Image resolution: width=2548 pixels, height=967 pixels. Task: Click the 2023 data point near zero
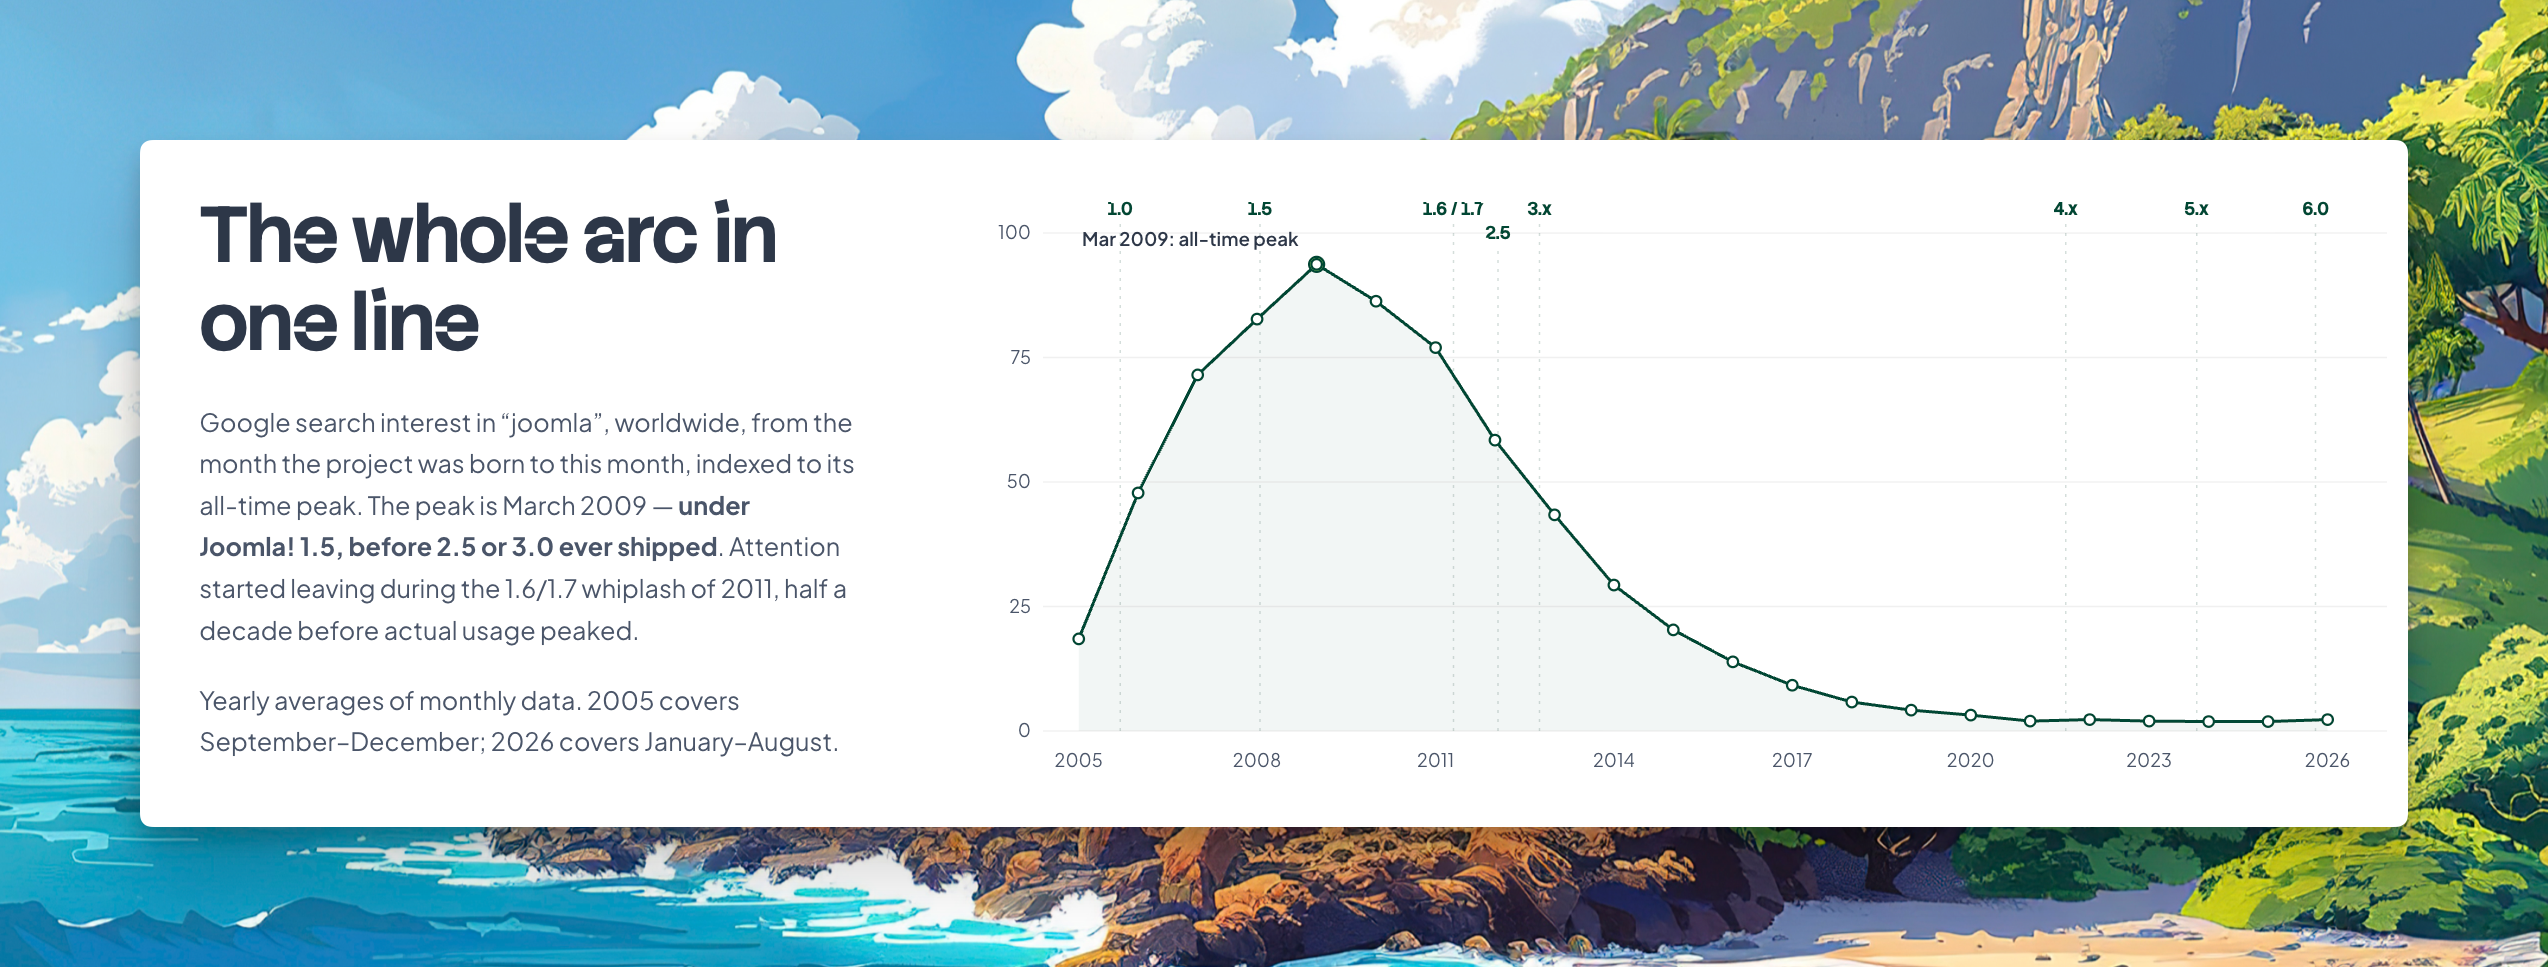(2149, 721)
